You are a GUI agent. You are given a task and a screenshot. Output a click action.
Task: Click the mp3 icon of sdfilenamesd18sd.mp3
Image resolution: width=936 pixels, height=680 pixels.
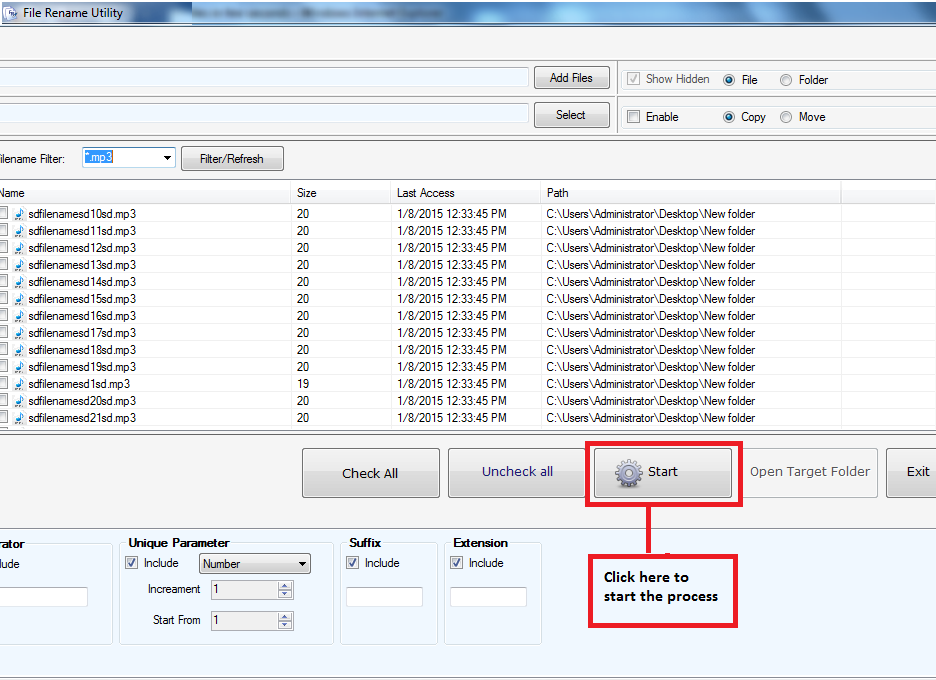point(20,350)
